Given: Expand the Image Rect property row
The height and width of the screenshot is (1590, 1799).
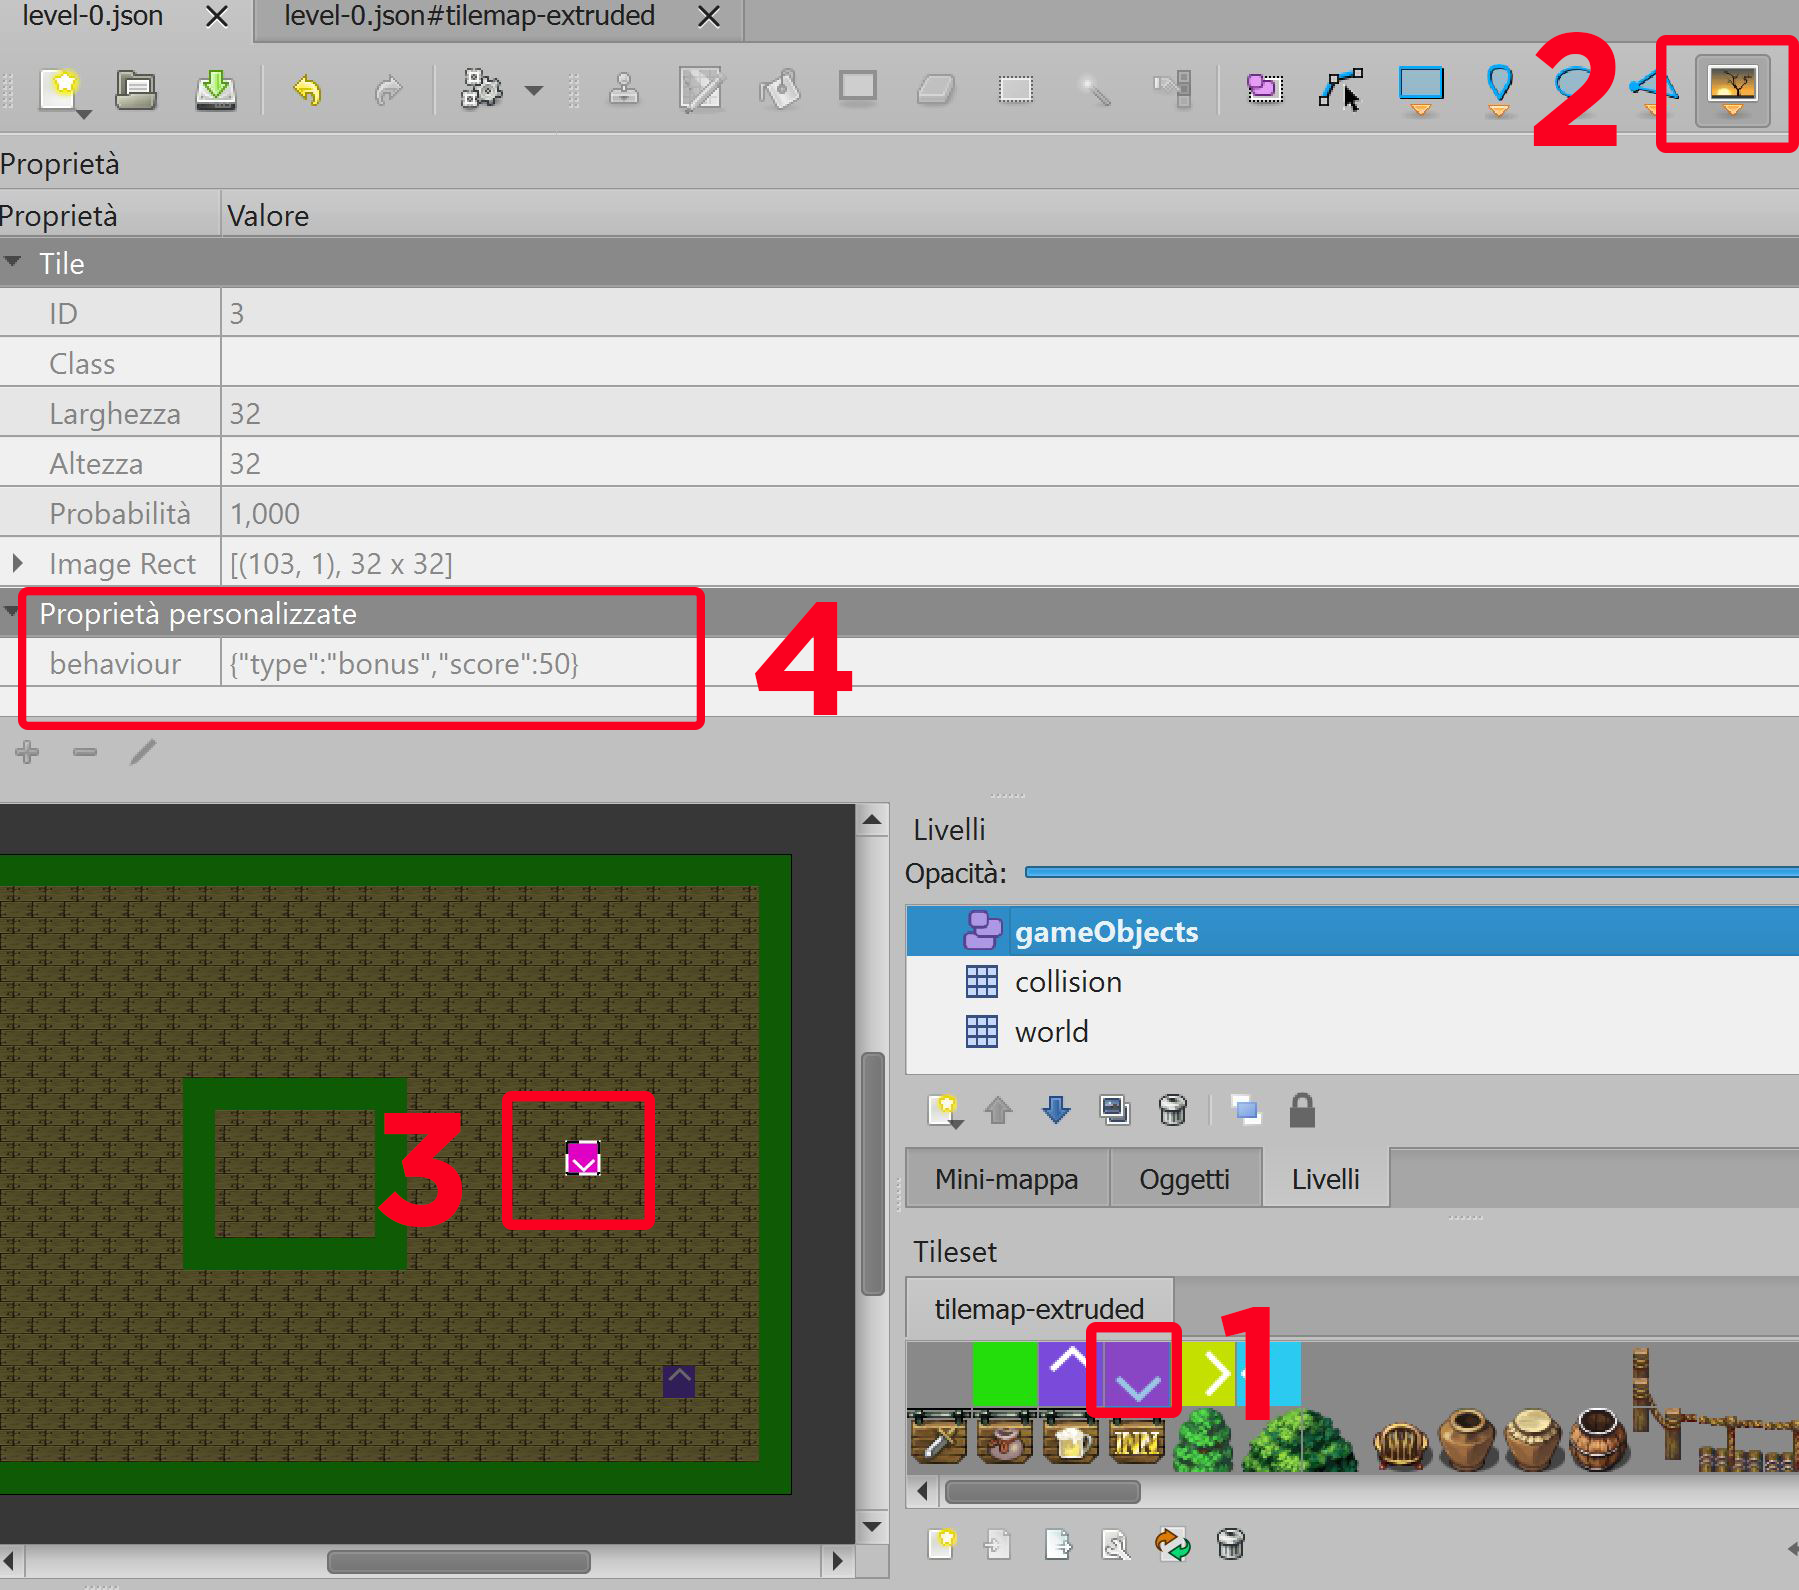Looking at the screenshot, I should (17, 563).
